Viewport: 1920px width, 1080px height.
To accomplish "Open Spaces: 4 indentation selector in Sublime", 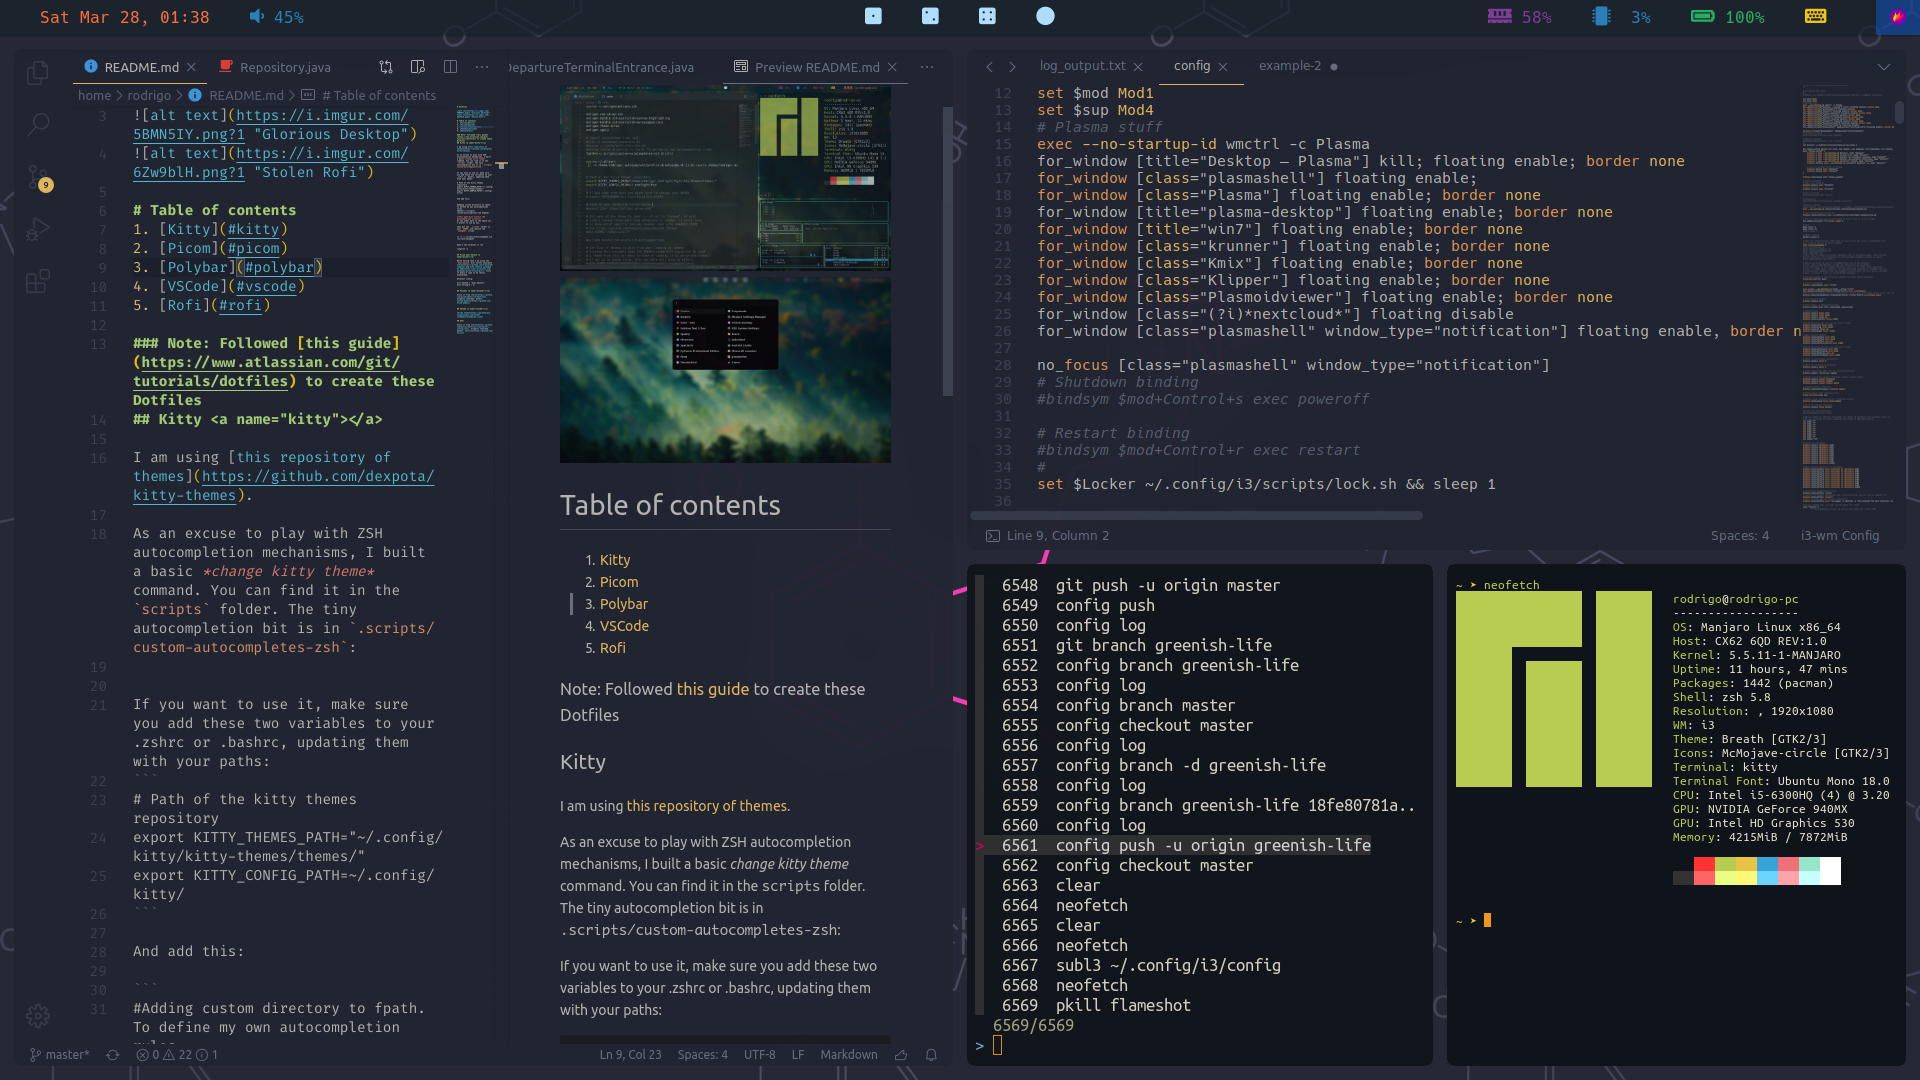I will coord(1739,536).
